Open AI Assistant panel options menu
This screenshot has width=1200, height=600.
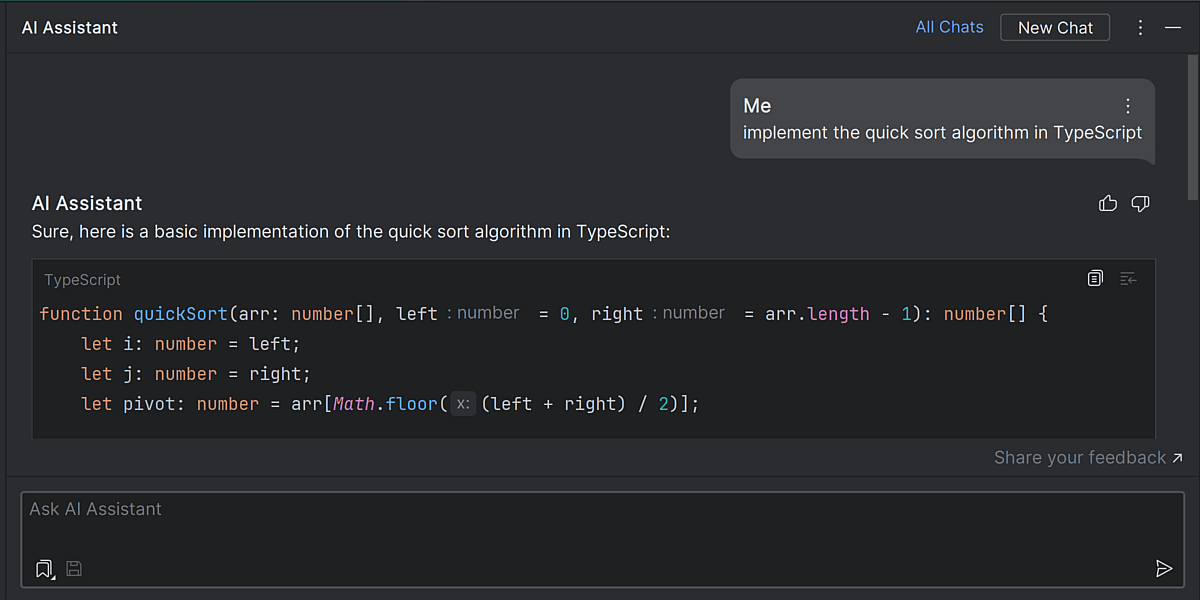[x=1140, y=28]
